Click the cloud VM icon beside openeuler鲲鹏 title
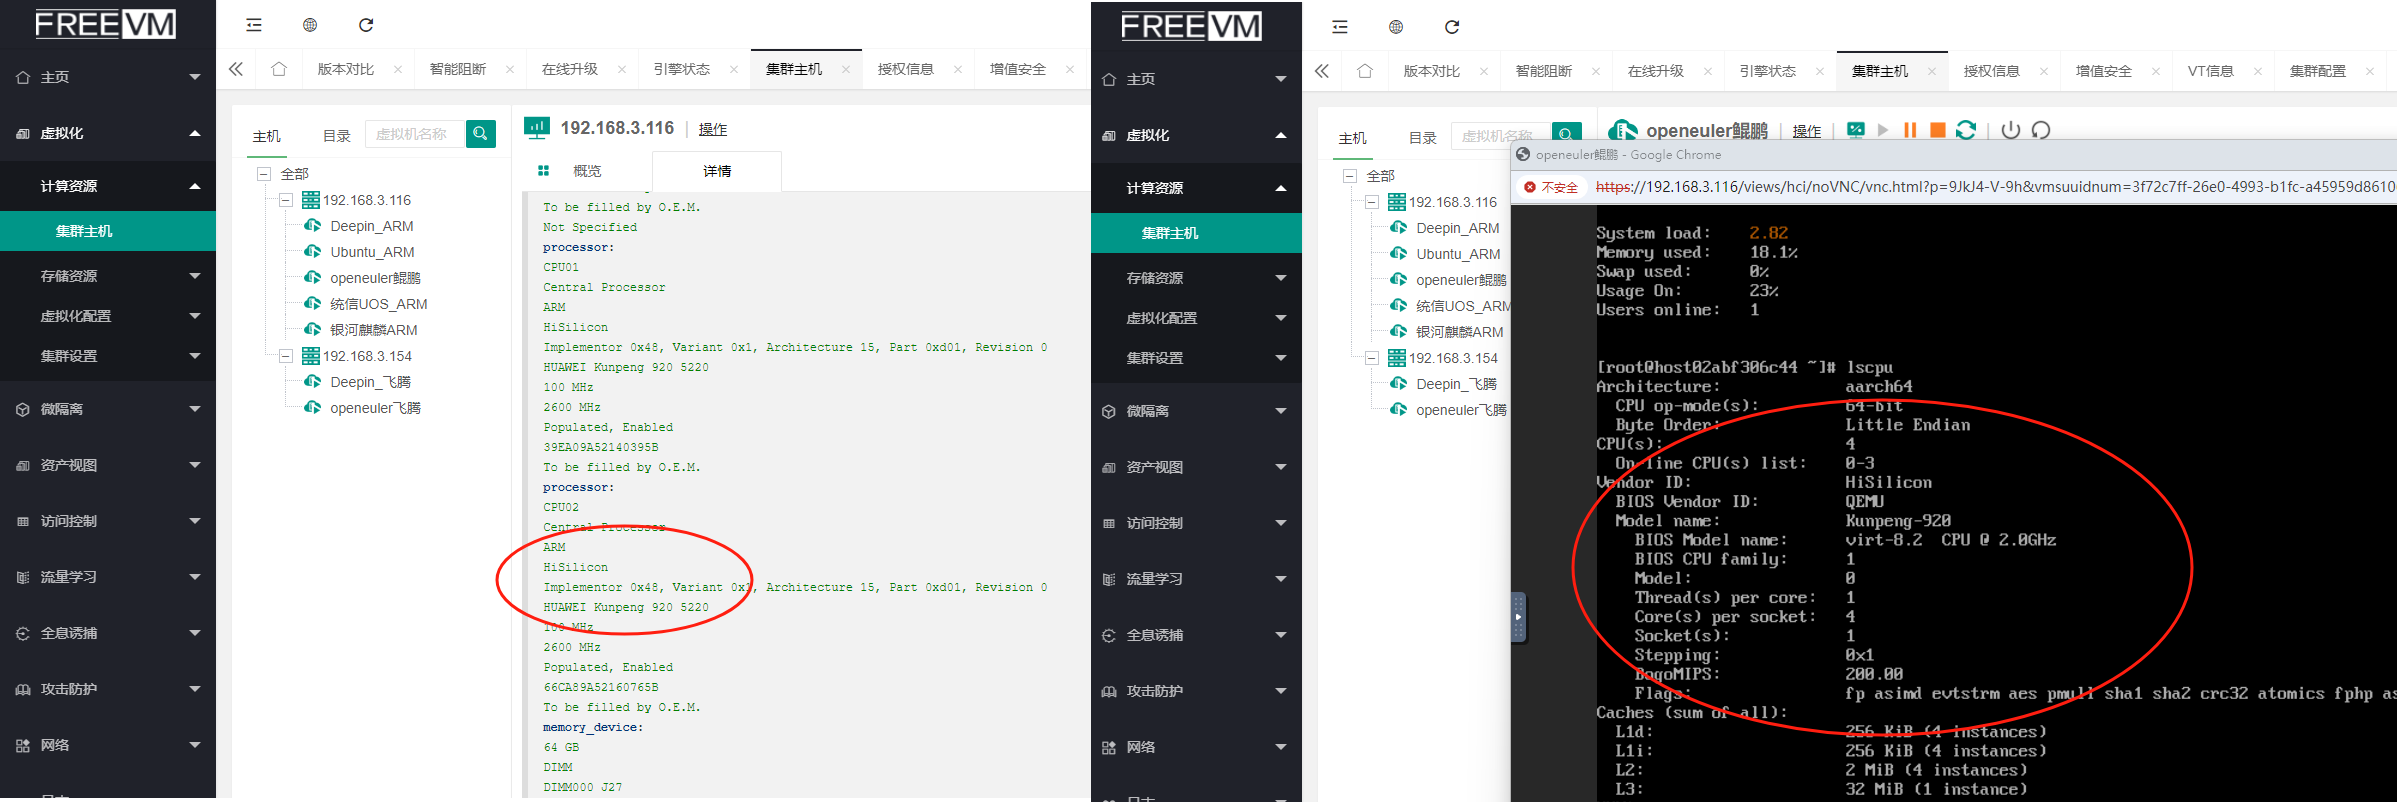Image resolution: width=2397 pixels, height=802 pixels. [1623, 130]
